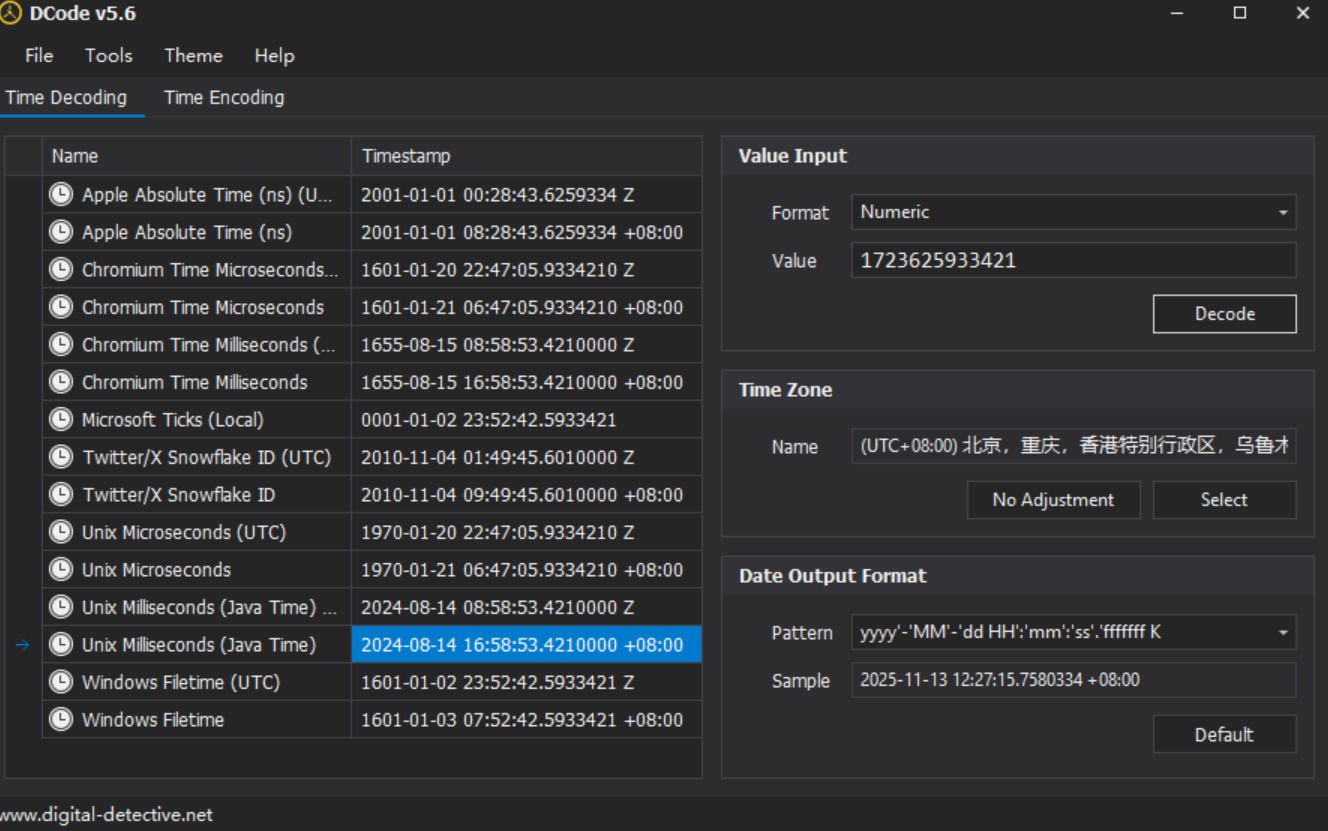Open the File menu
Image resolution: width=1328 pixels, height=831 pixels.
39,56
